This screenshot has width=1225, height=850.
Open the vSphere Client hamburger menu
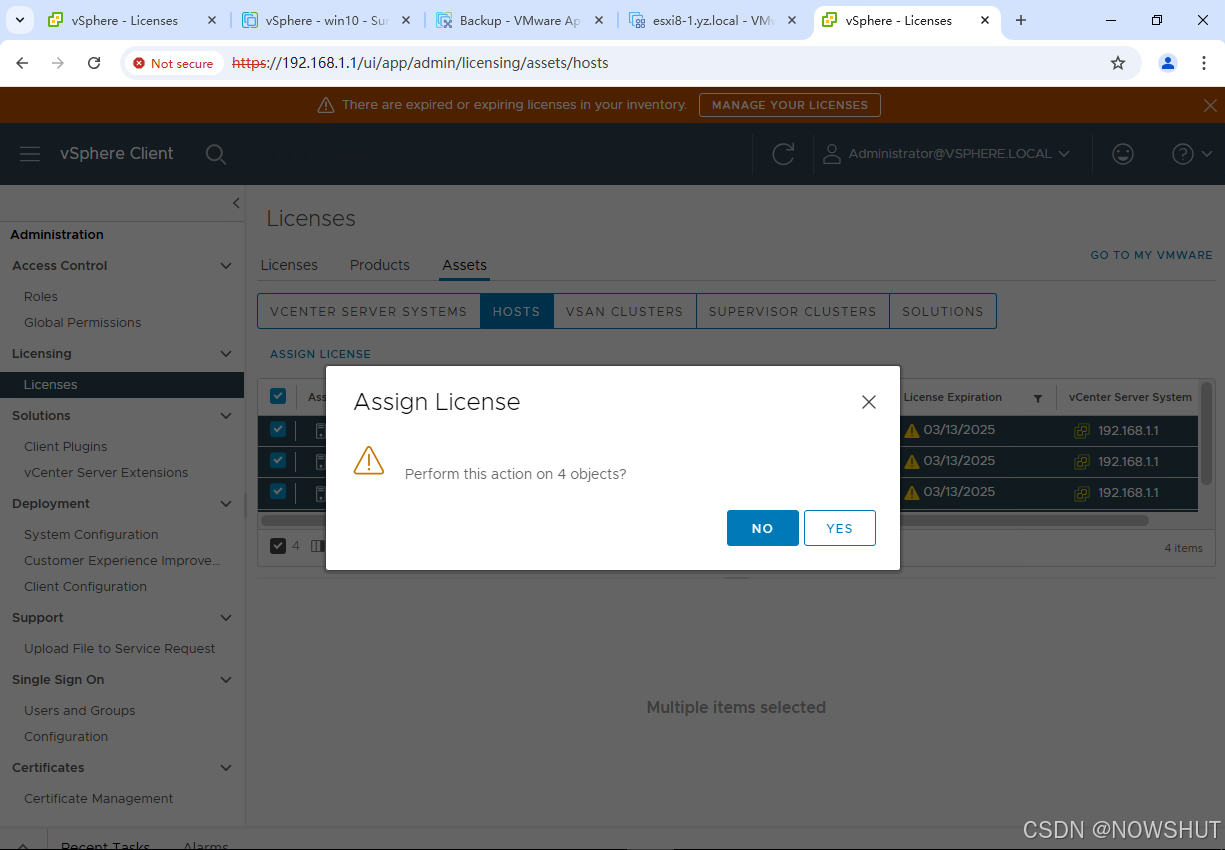(x=30, y=154)
